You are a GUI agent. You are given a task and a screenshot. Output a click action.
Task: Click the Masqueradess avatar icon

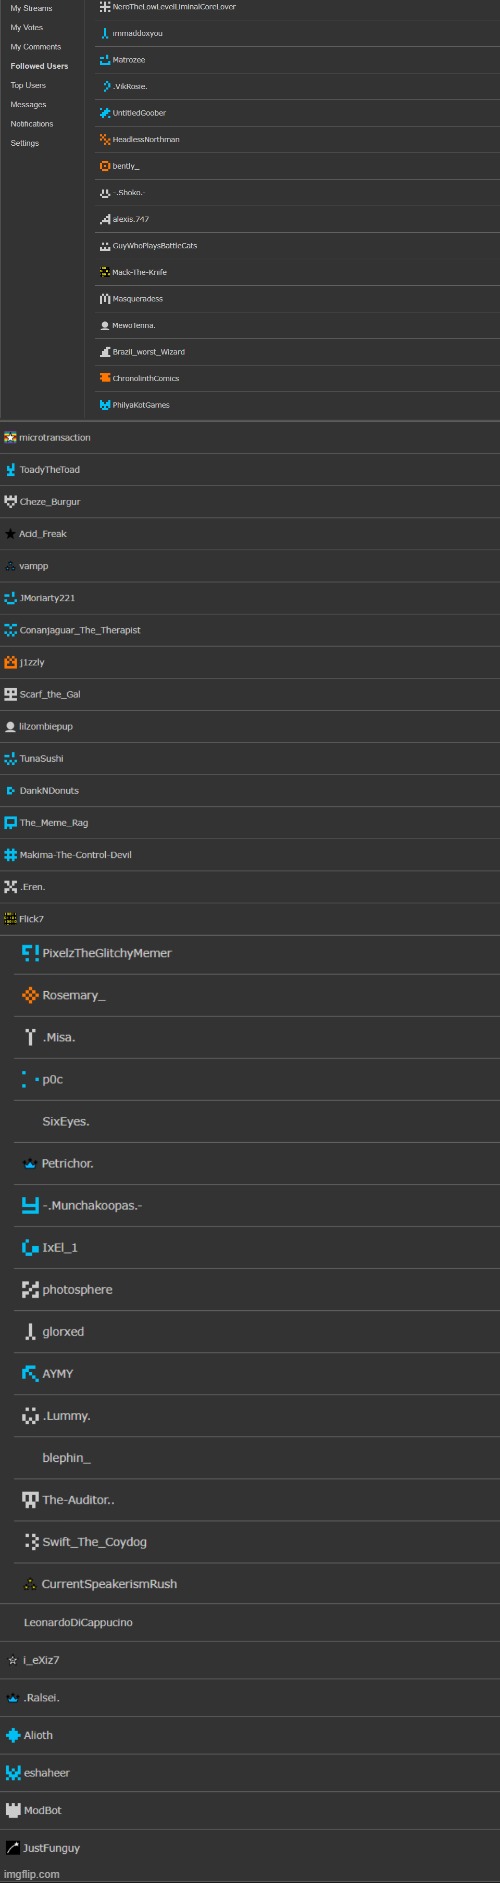pos(105,298)
